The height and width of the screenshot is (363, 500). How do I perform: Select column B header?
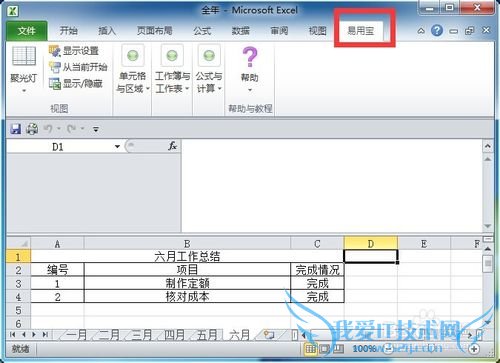(187, 244)
